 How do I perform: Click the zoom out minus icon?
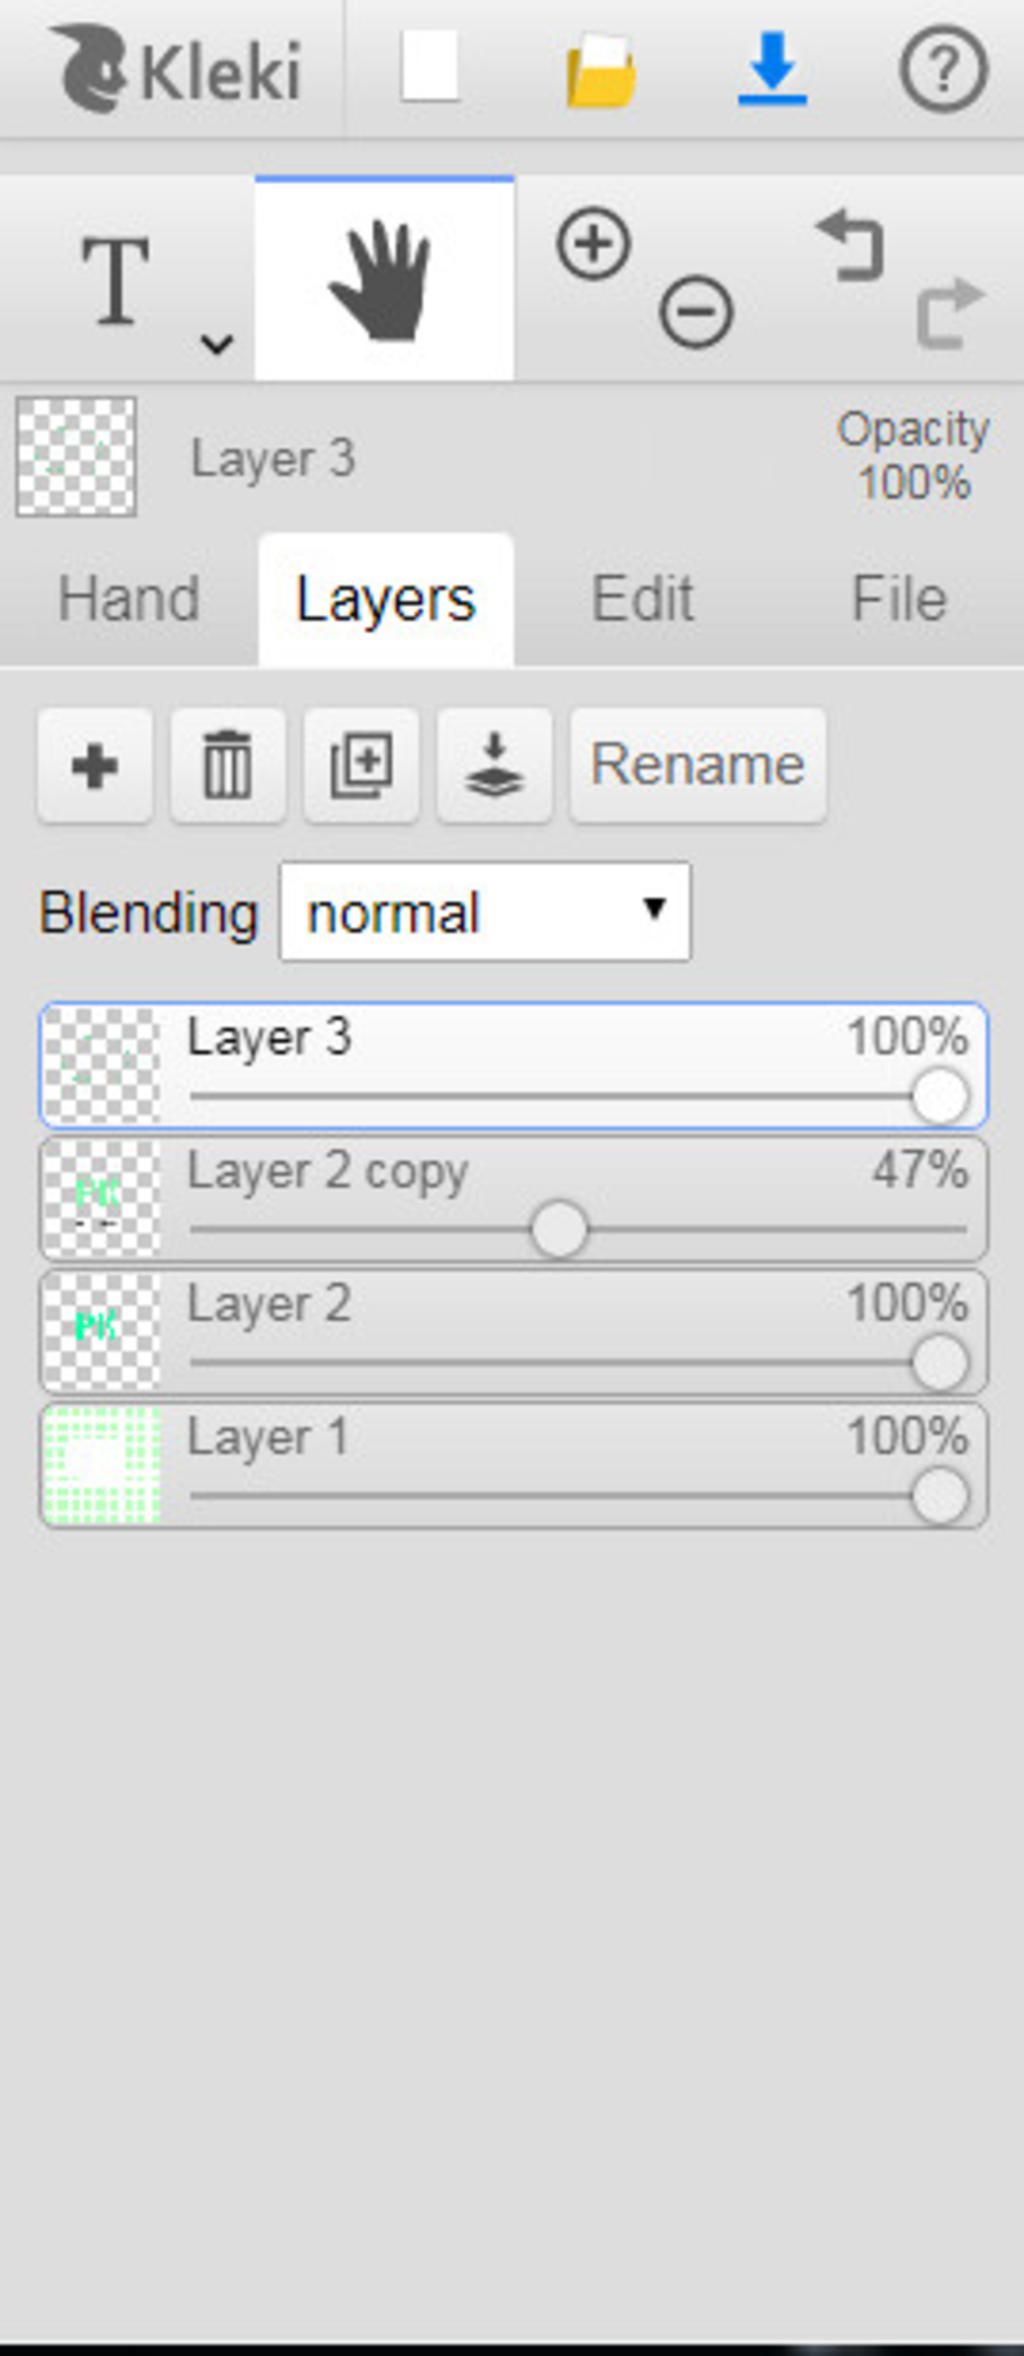(696, 311)
